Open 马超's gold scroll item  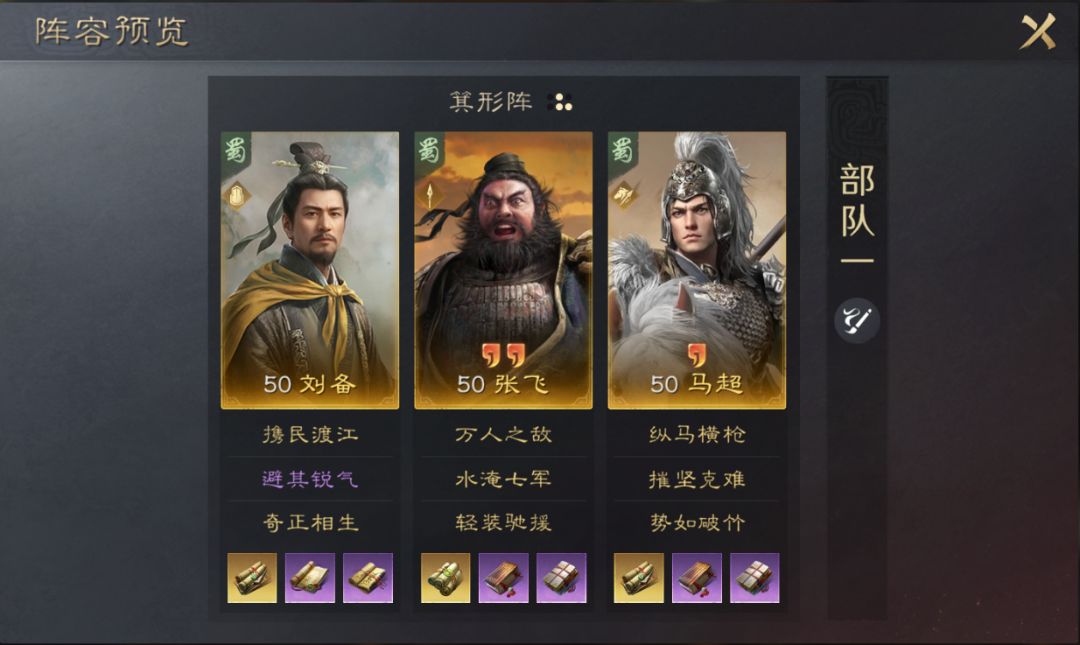tap(638, 577)
